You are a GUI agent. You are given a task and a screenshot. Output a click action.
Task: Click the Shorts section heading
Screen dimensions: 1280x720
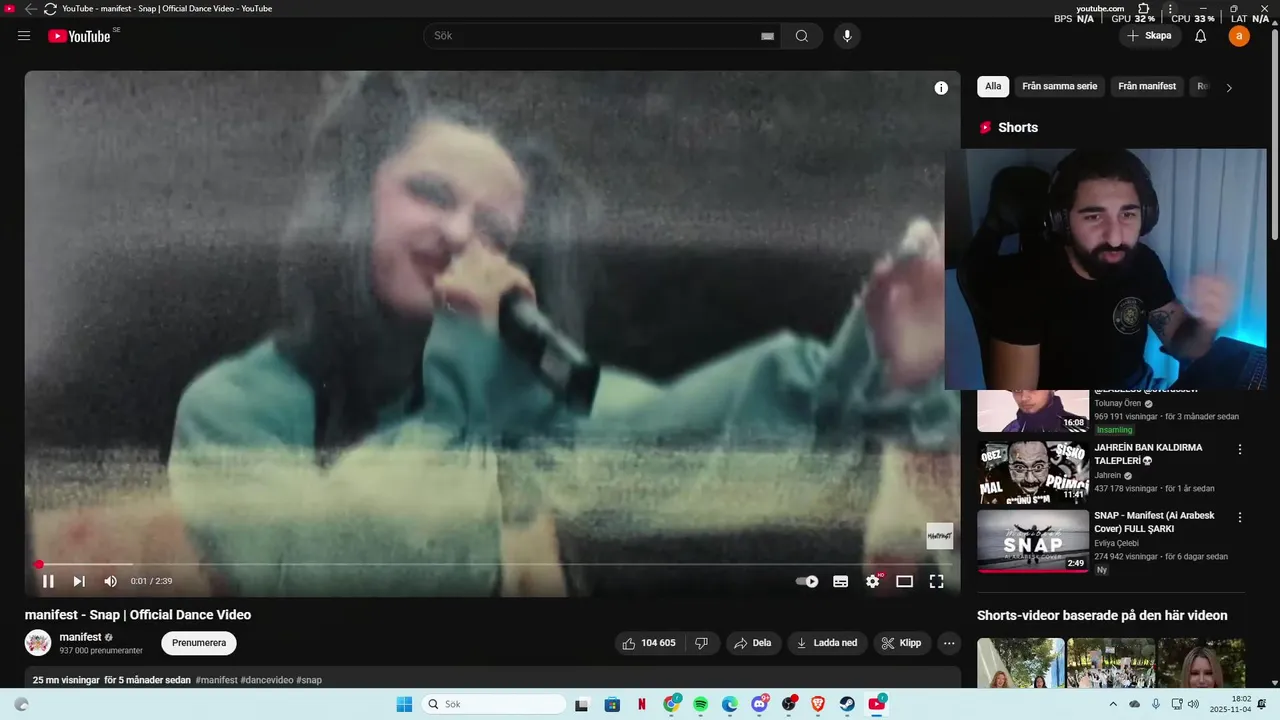(1018, 127)
